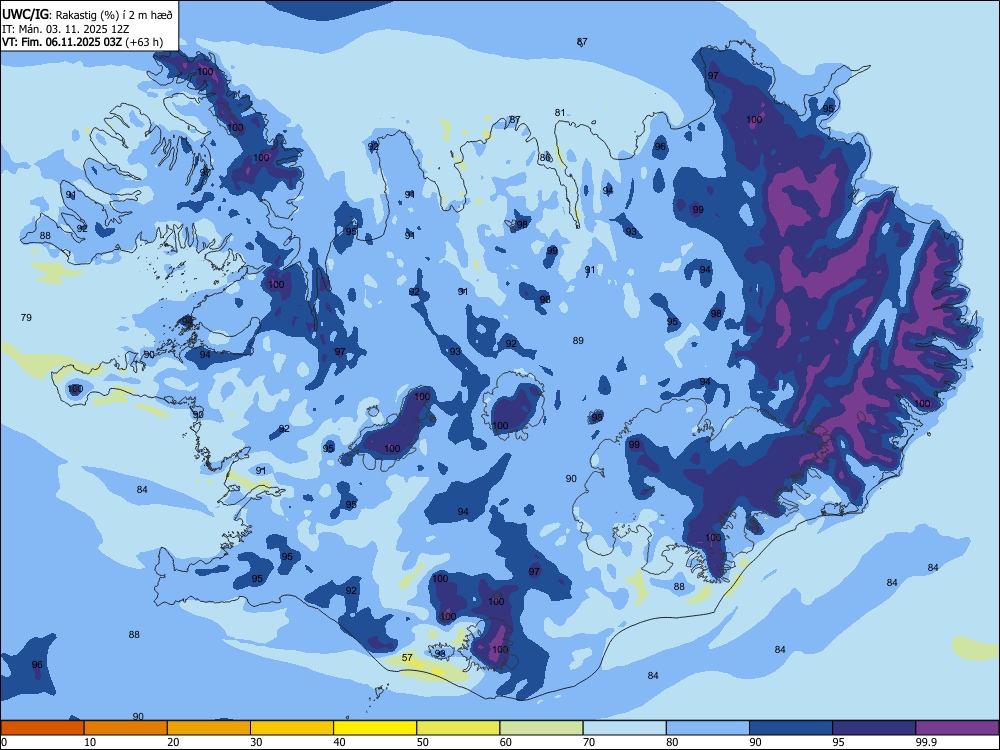
Task: Click the "Rakastig (%) í 2 m hæð" title
Action: point(114,15)
